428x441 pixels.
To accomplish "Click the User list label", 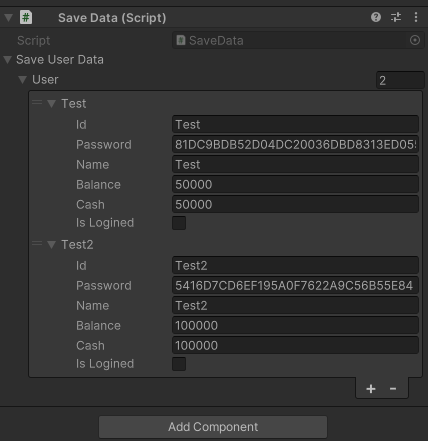I will (x=45, y=80).
